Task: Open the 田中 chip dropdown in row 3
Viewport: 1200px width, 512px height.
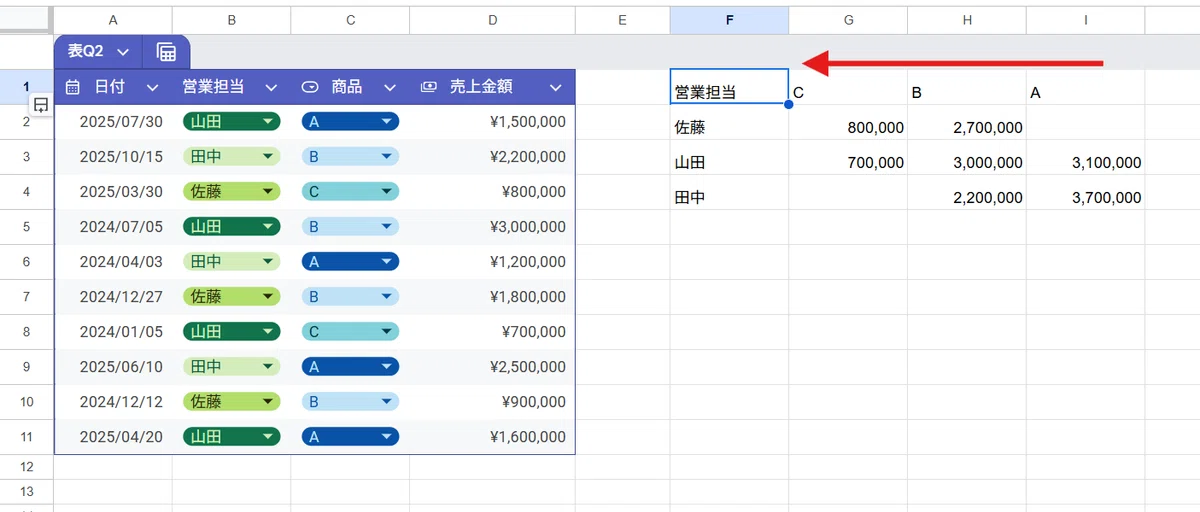Action: 268,157
